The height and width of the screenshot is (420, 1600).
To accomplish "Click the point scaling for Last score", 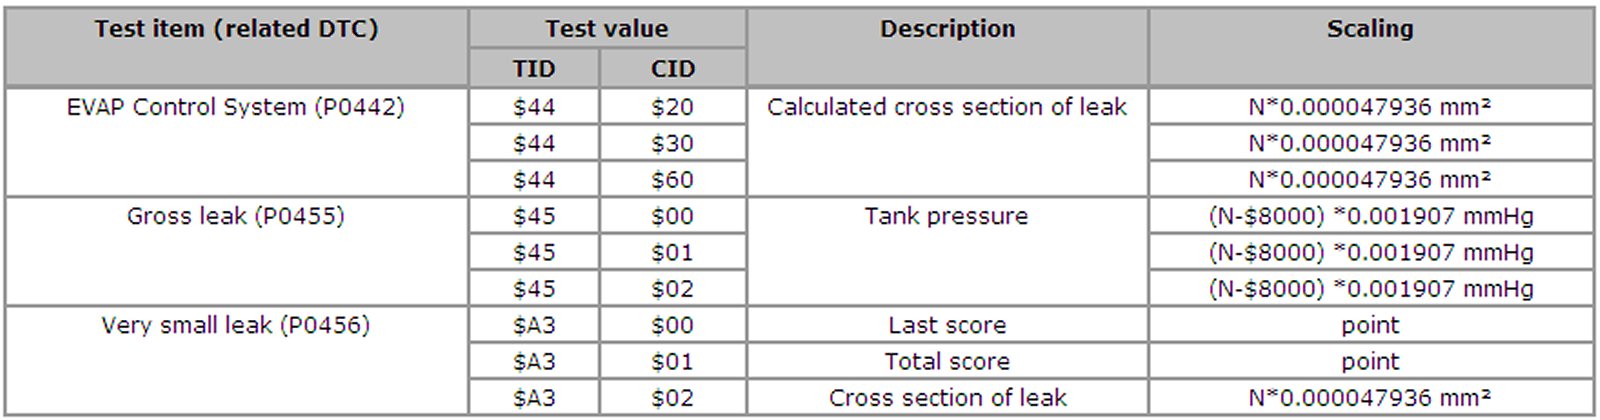I will (x=1370, y=325).
